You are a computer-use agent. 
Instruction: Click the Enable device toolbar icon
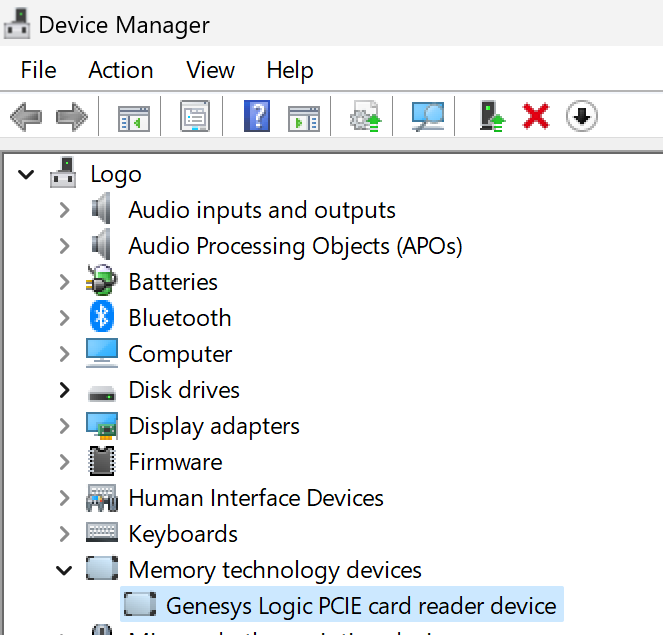click(x=492, y=116)
